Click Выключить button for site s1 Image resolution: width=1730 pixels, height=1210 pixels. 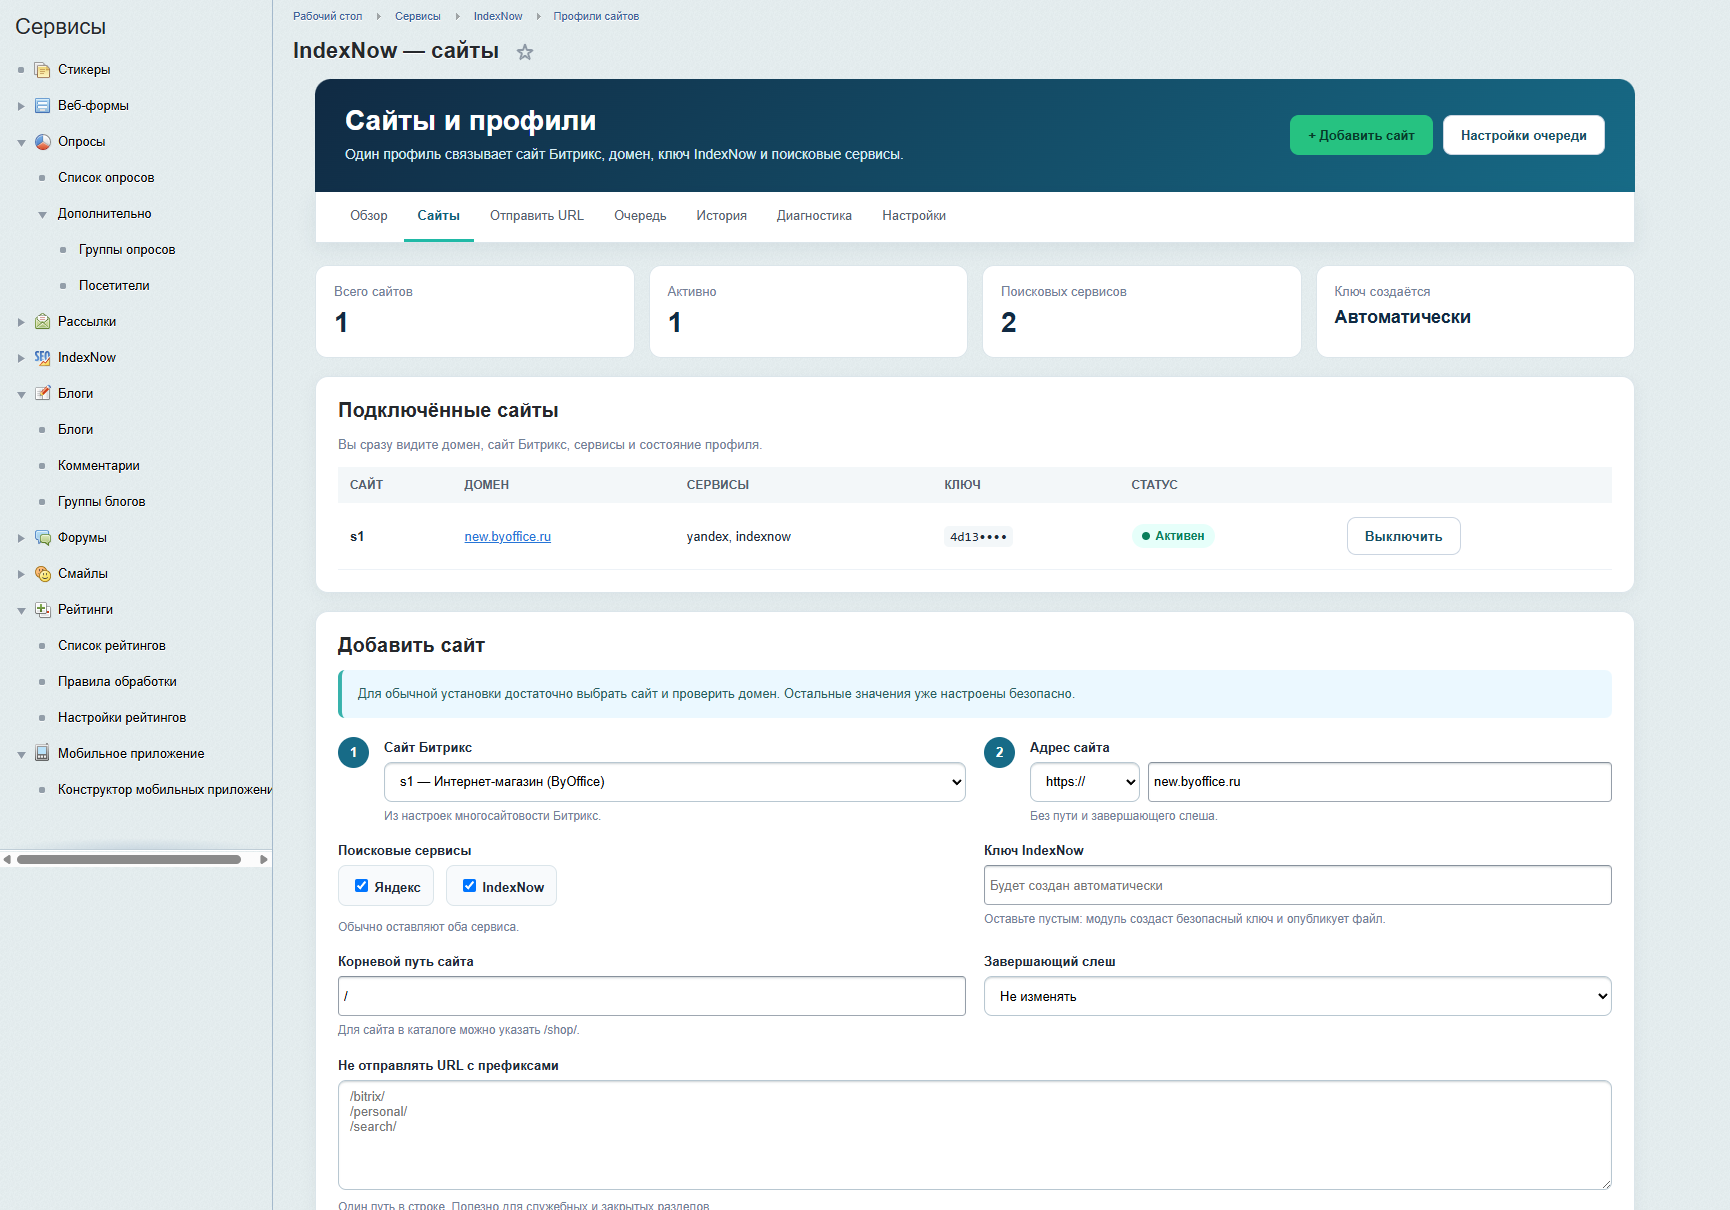click(1404, 536)
